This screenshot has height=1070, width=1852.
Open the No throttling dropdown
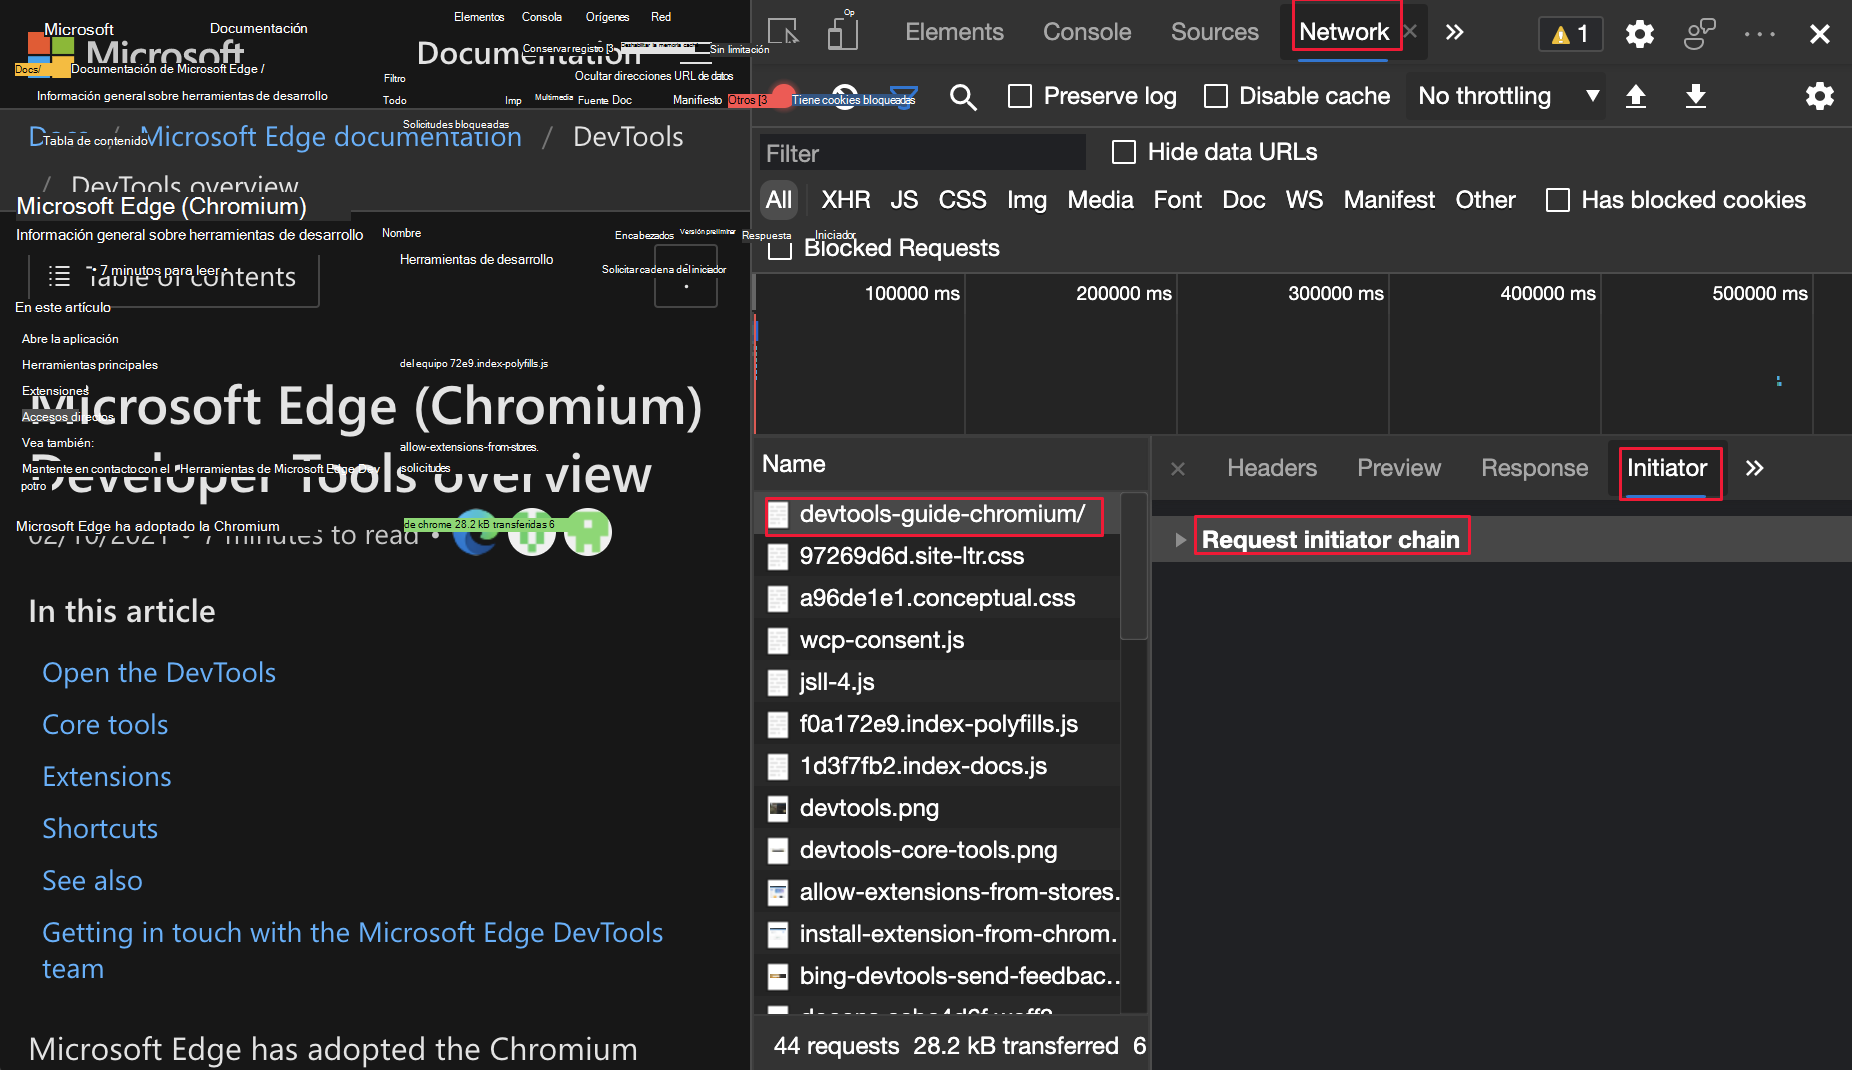1506,96
